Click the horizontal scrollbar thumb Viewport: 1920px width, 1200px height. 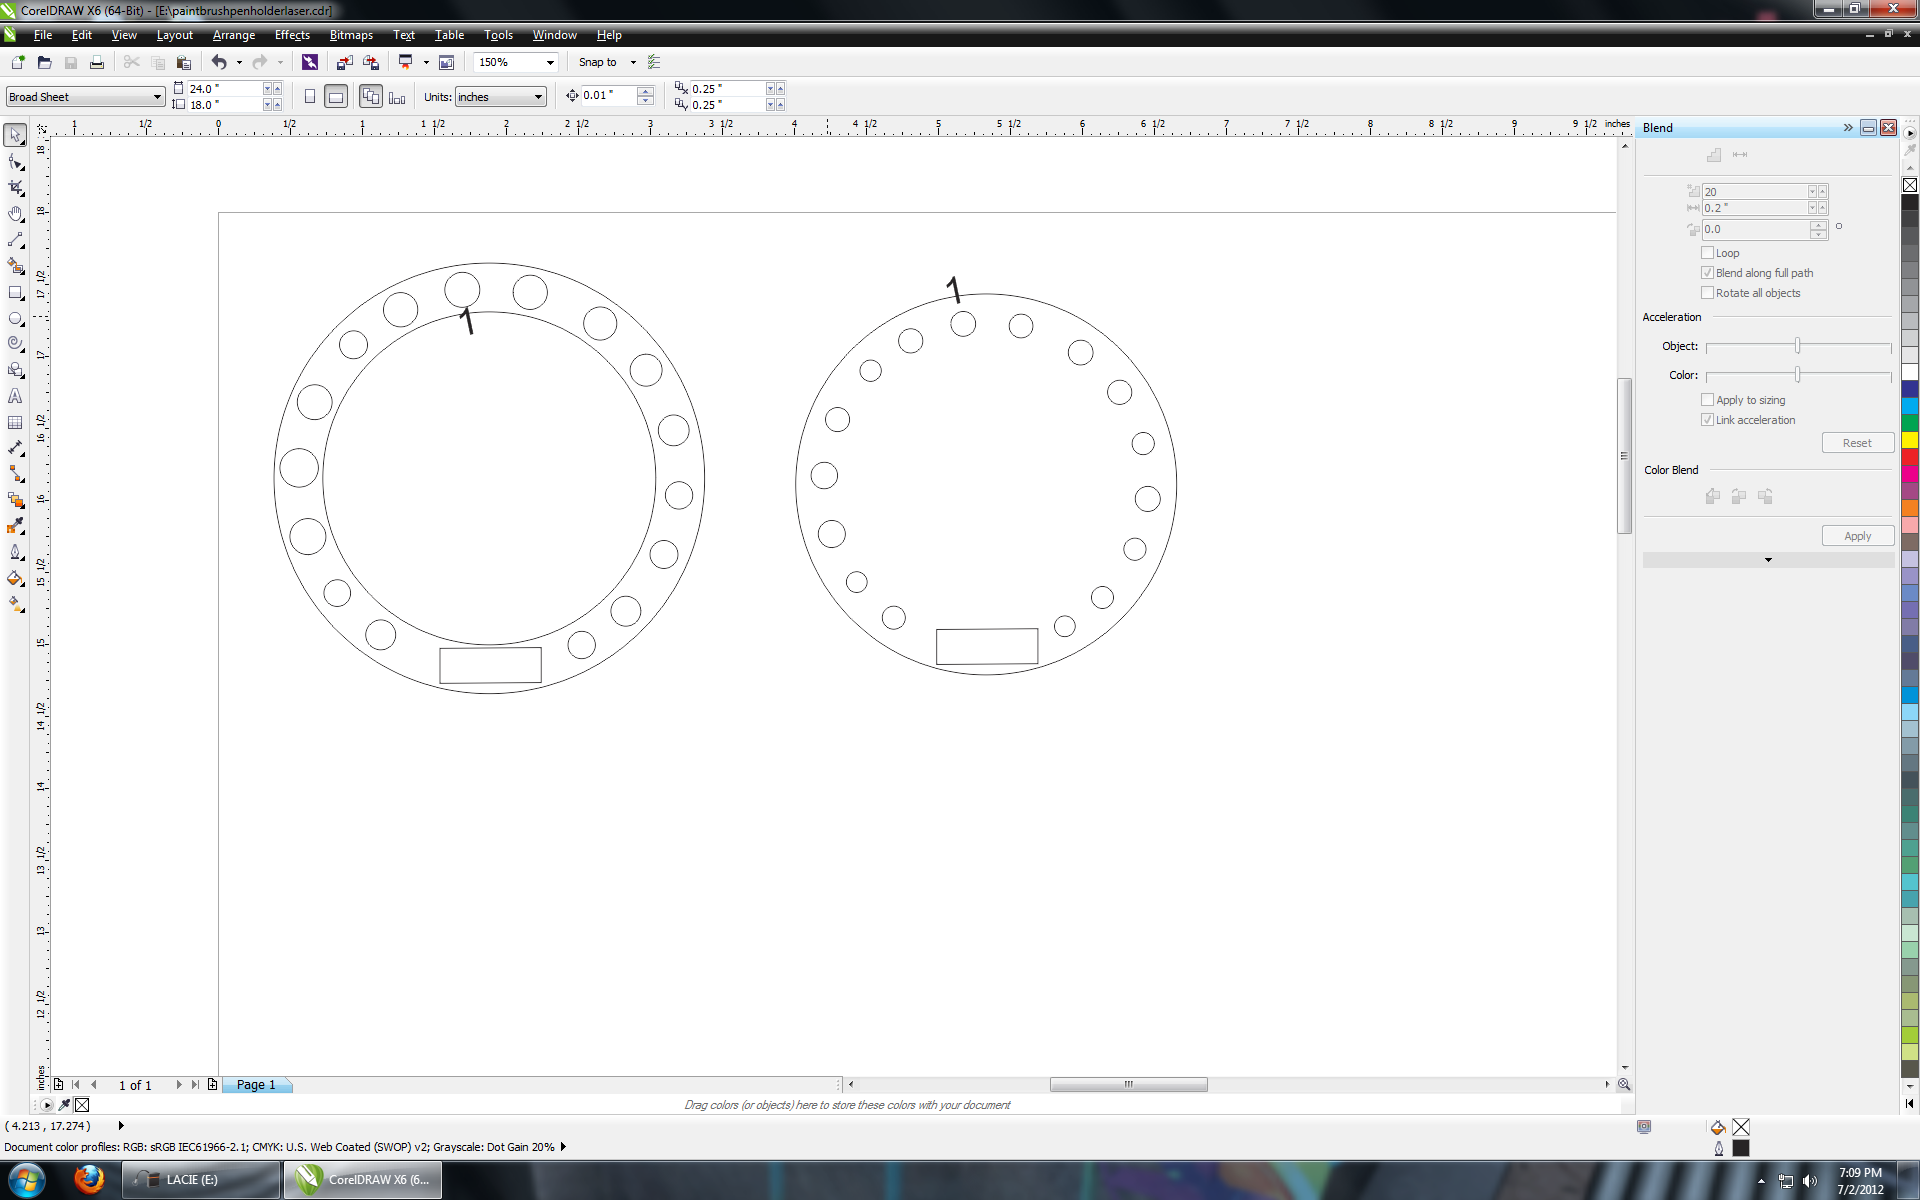pos(1128,1085)
